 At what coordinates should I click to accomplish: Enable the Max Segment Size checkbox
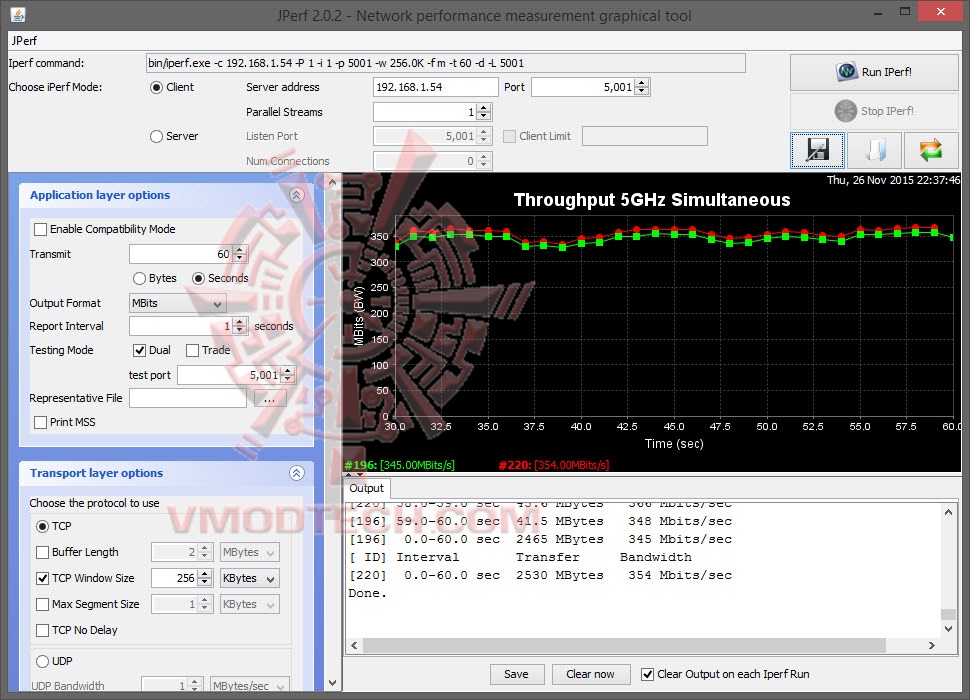(x=42, y=604)
